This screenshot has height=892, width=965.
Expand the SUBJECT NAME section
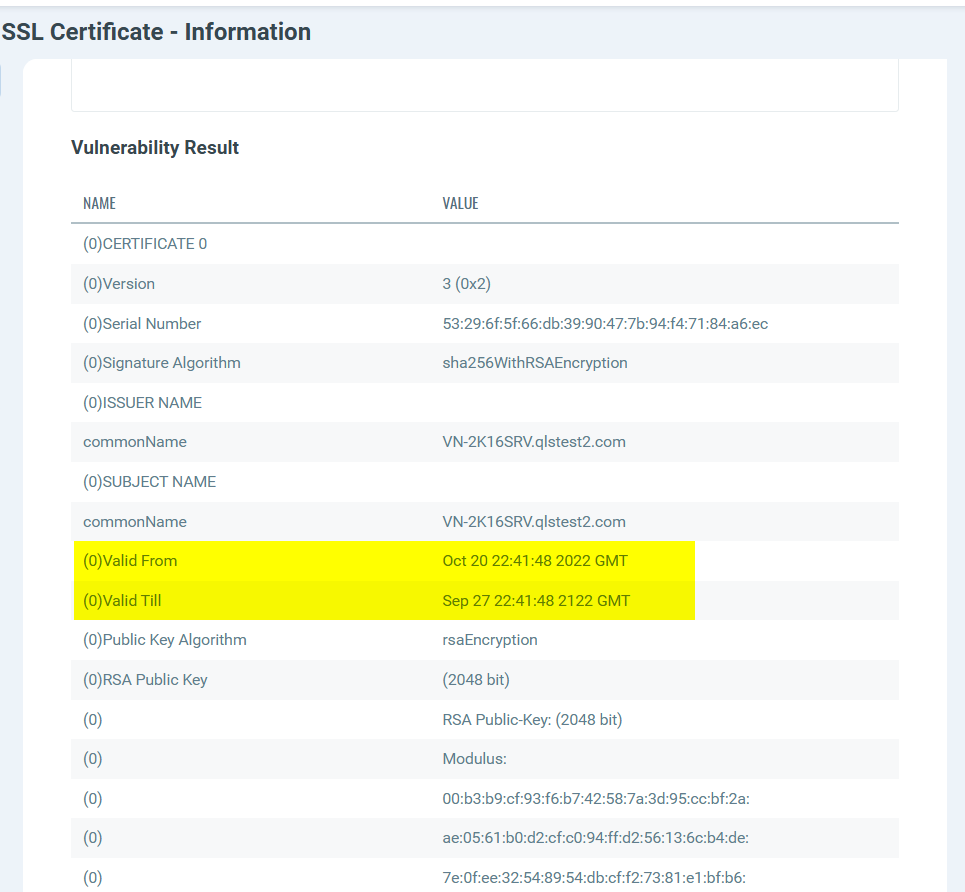(148, 481)
